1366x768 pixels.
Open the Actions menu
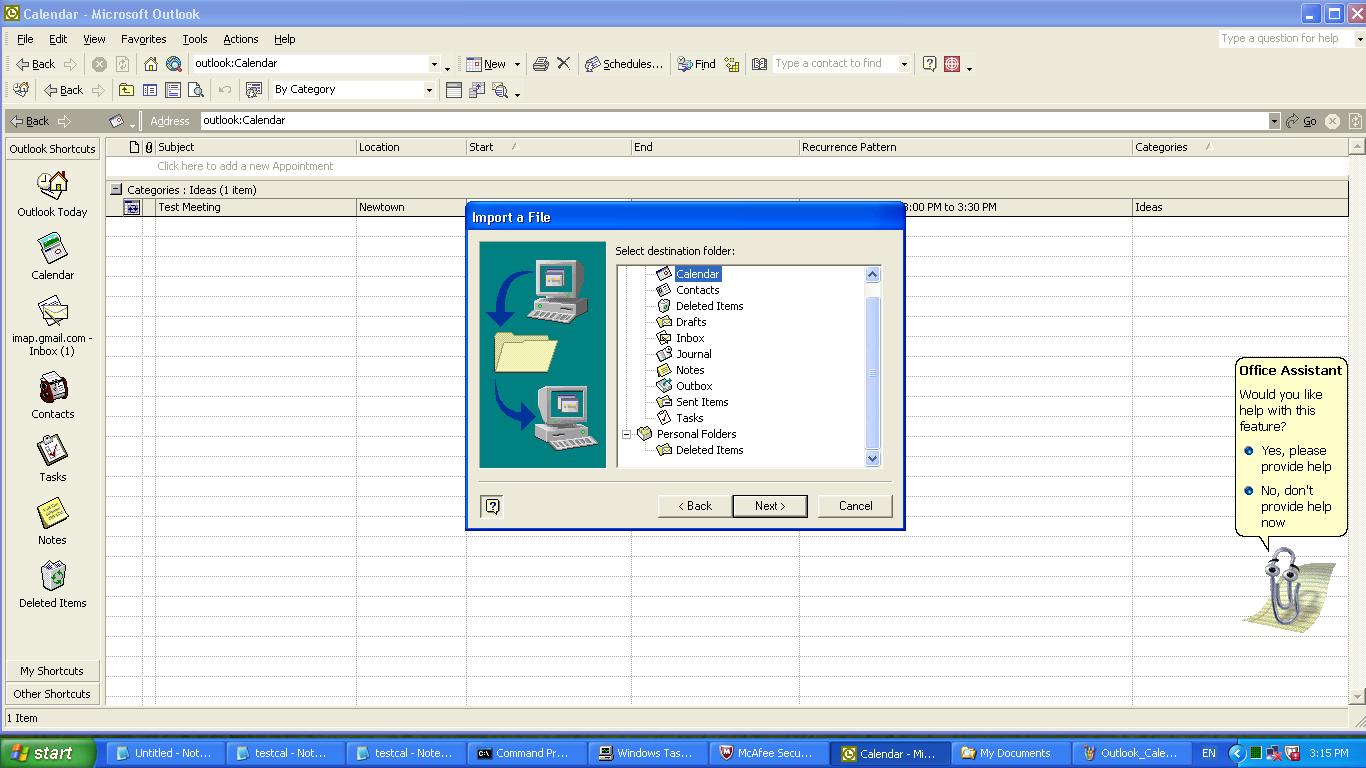240,39
